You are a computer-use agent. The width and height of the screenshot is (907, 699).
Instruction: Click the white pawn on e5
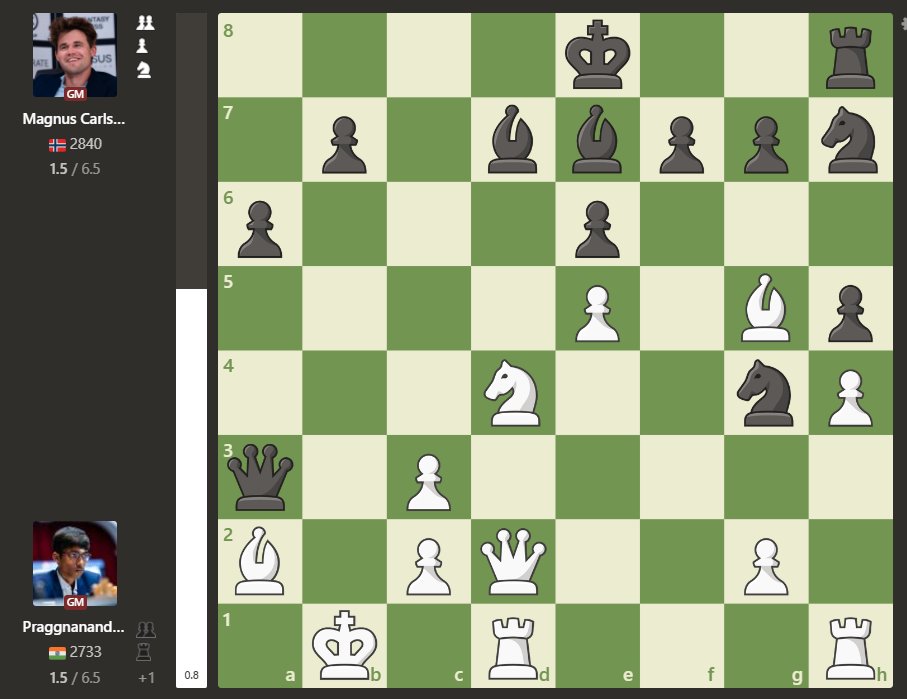[x=597, y=313]
